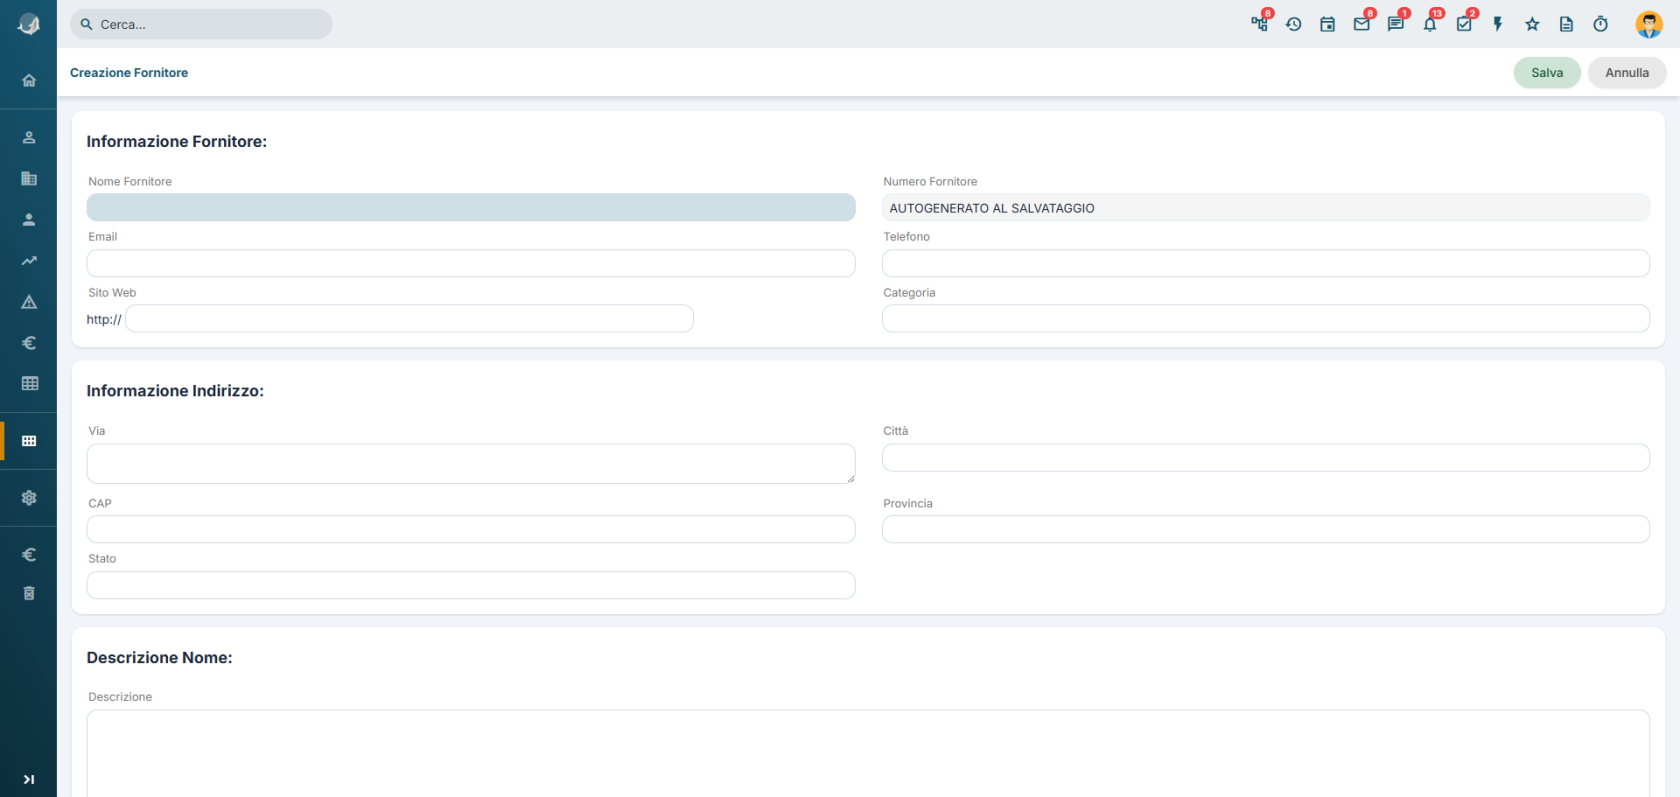Click the Sito Web input field
1680x797 pixels.
[409, 319]
